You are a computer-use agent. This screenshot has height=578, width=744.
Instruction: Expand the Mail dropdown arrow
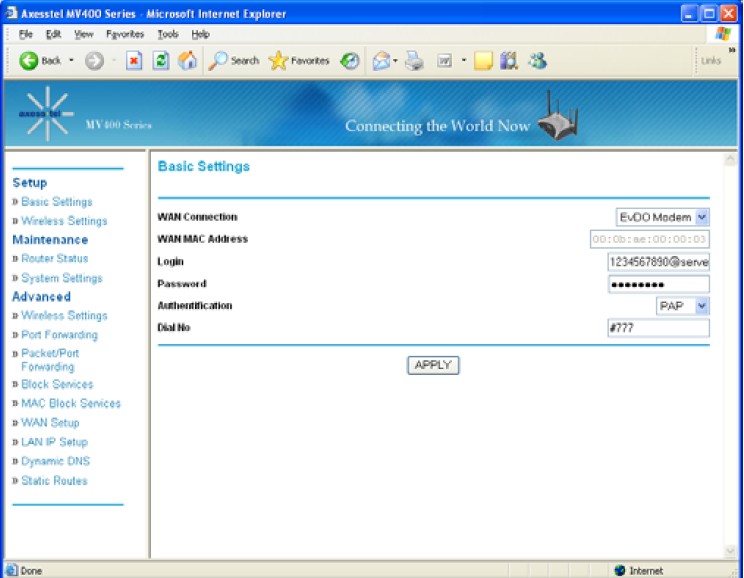[395, 61]
